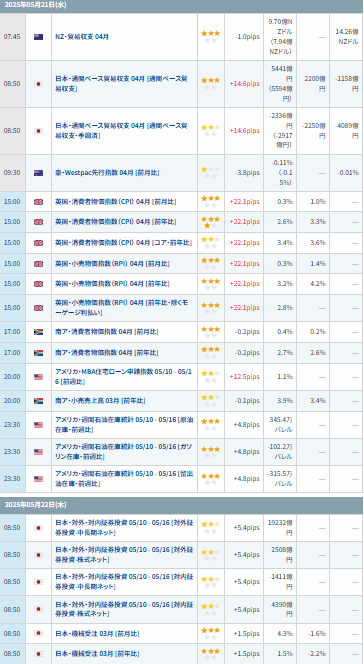Screen dimensions: 364x664
Task: Open 英国・小売物価指数(RPI) [除くモーゲージ利払い] link
Action: 121,308
